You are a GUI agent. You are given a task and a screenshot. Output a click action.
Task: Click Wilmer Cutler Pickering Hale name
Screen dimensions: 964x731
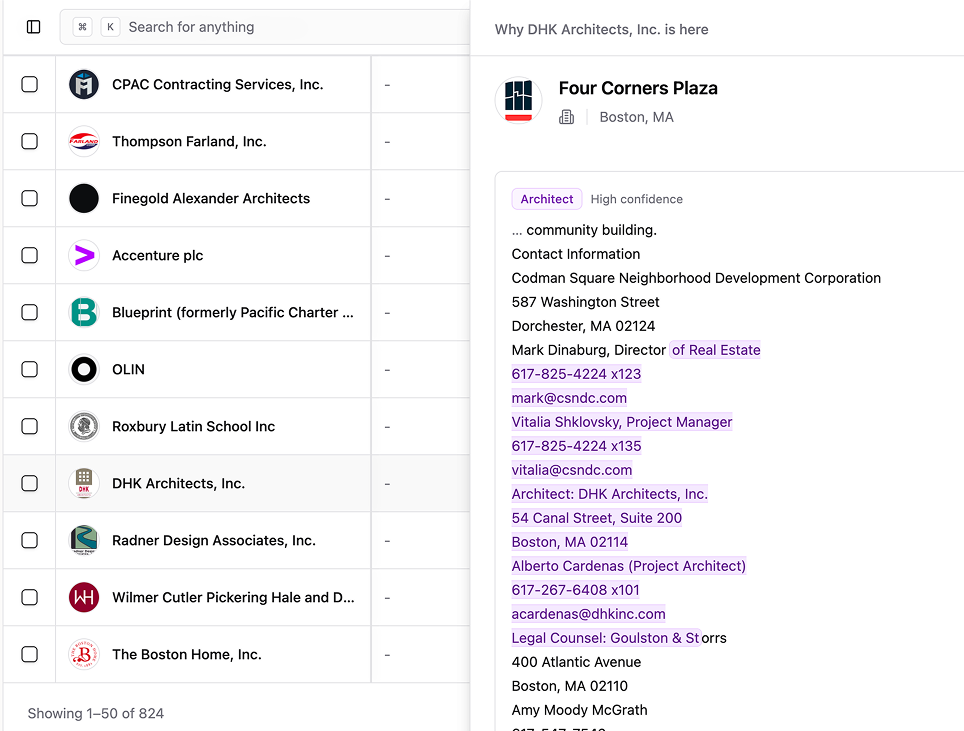point(234,598)
